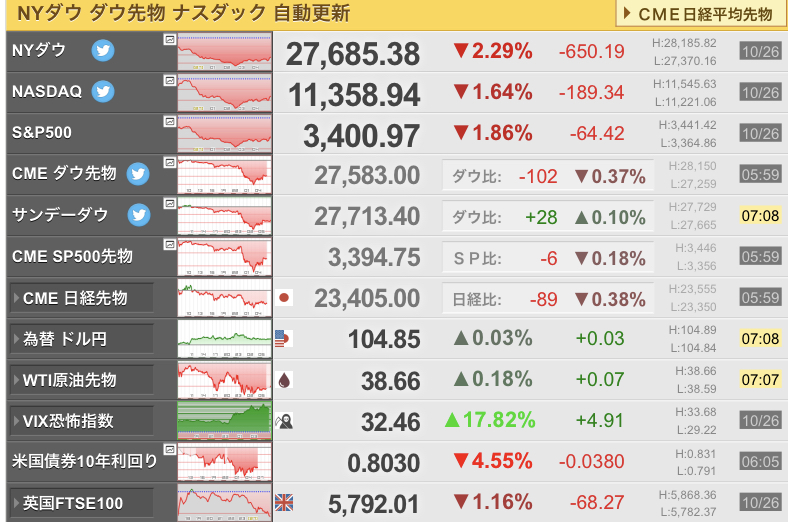
Task: Click the Twitter icon on the サンデーダウ row
Action: pyautogui.click(x=139, y=215)
